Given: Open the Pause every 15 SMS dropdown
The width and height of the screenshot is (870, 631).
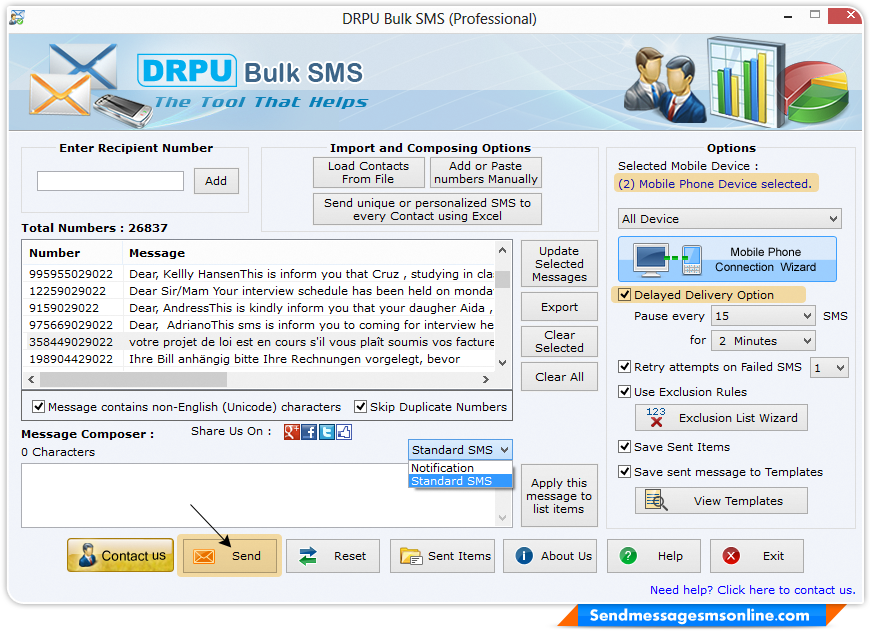Looking at the screenshot, I should click(x=763, y=316).
